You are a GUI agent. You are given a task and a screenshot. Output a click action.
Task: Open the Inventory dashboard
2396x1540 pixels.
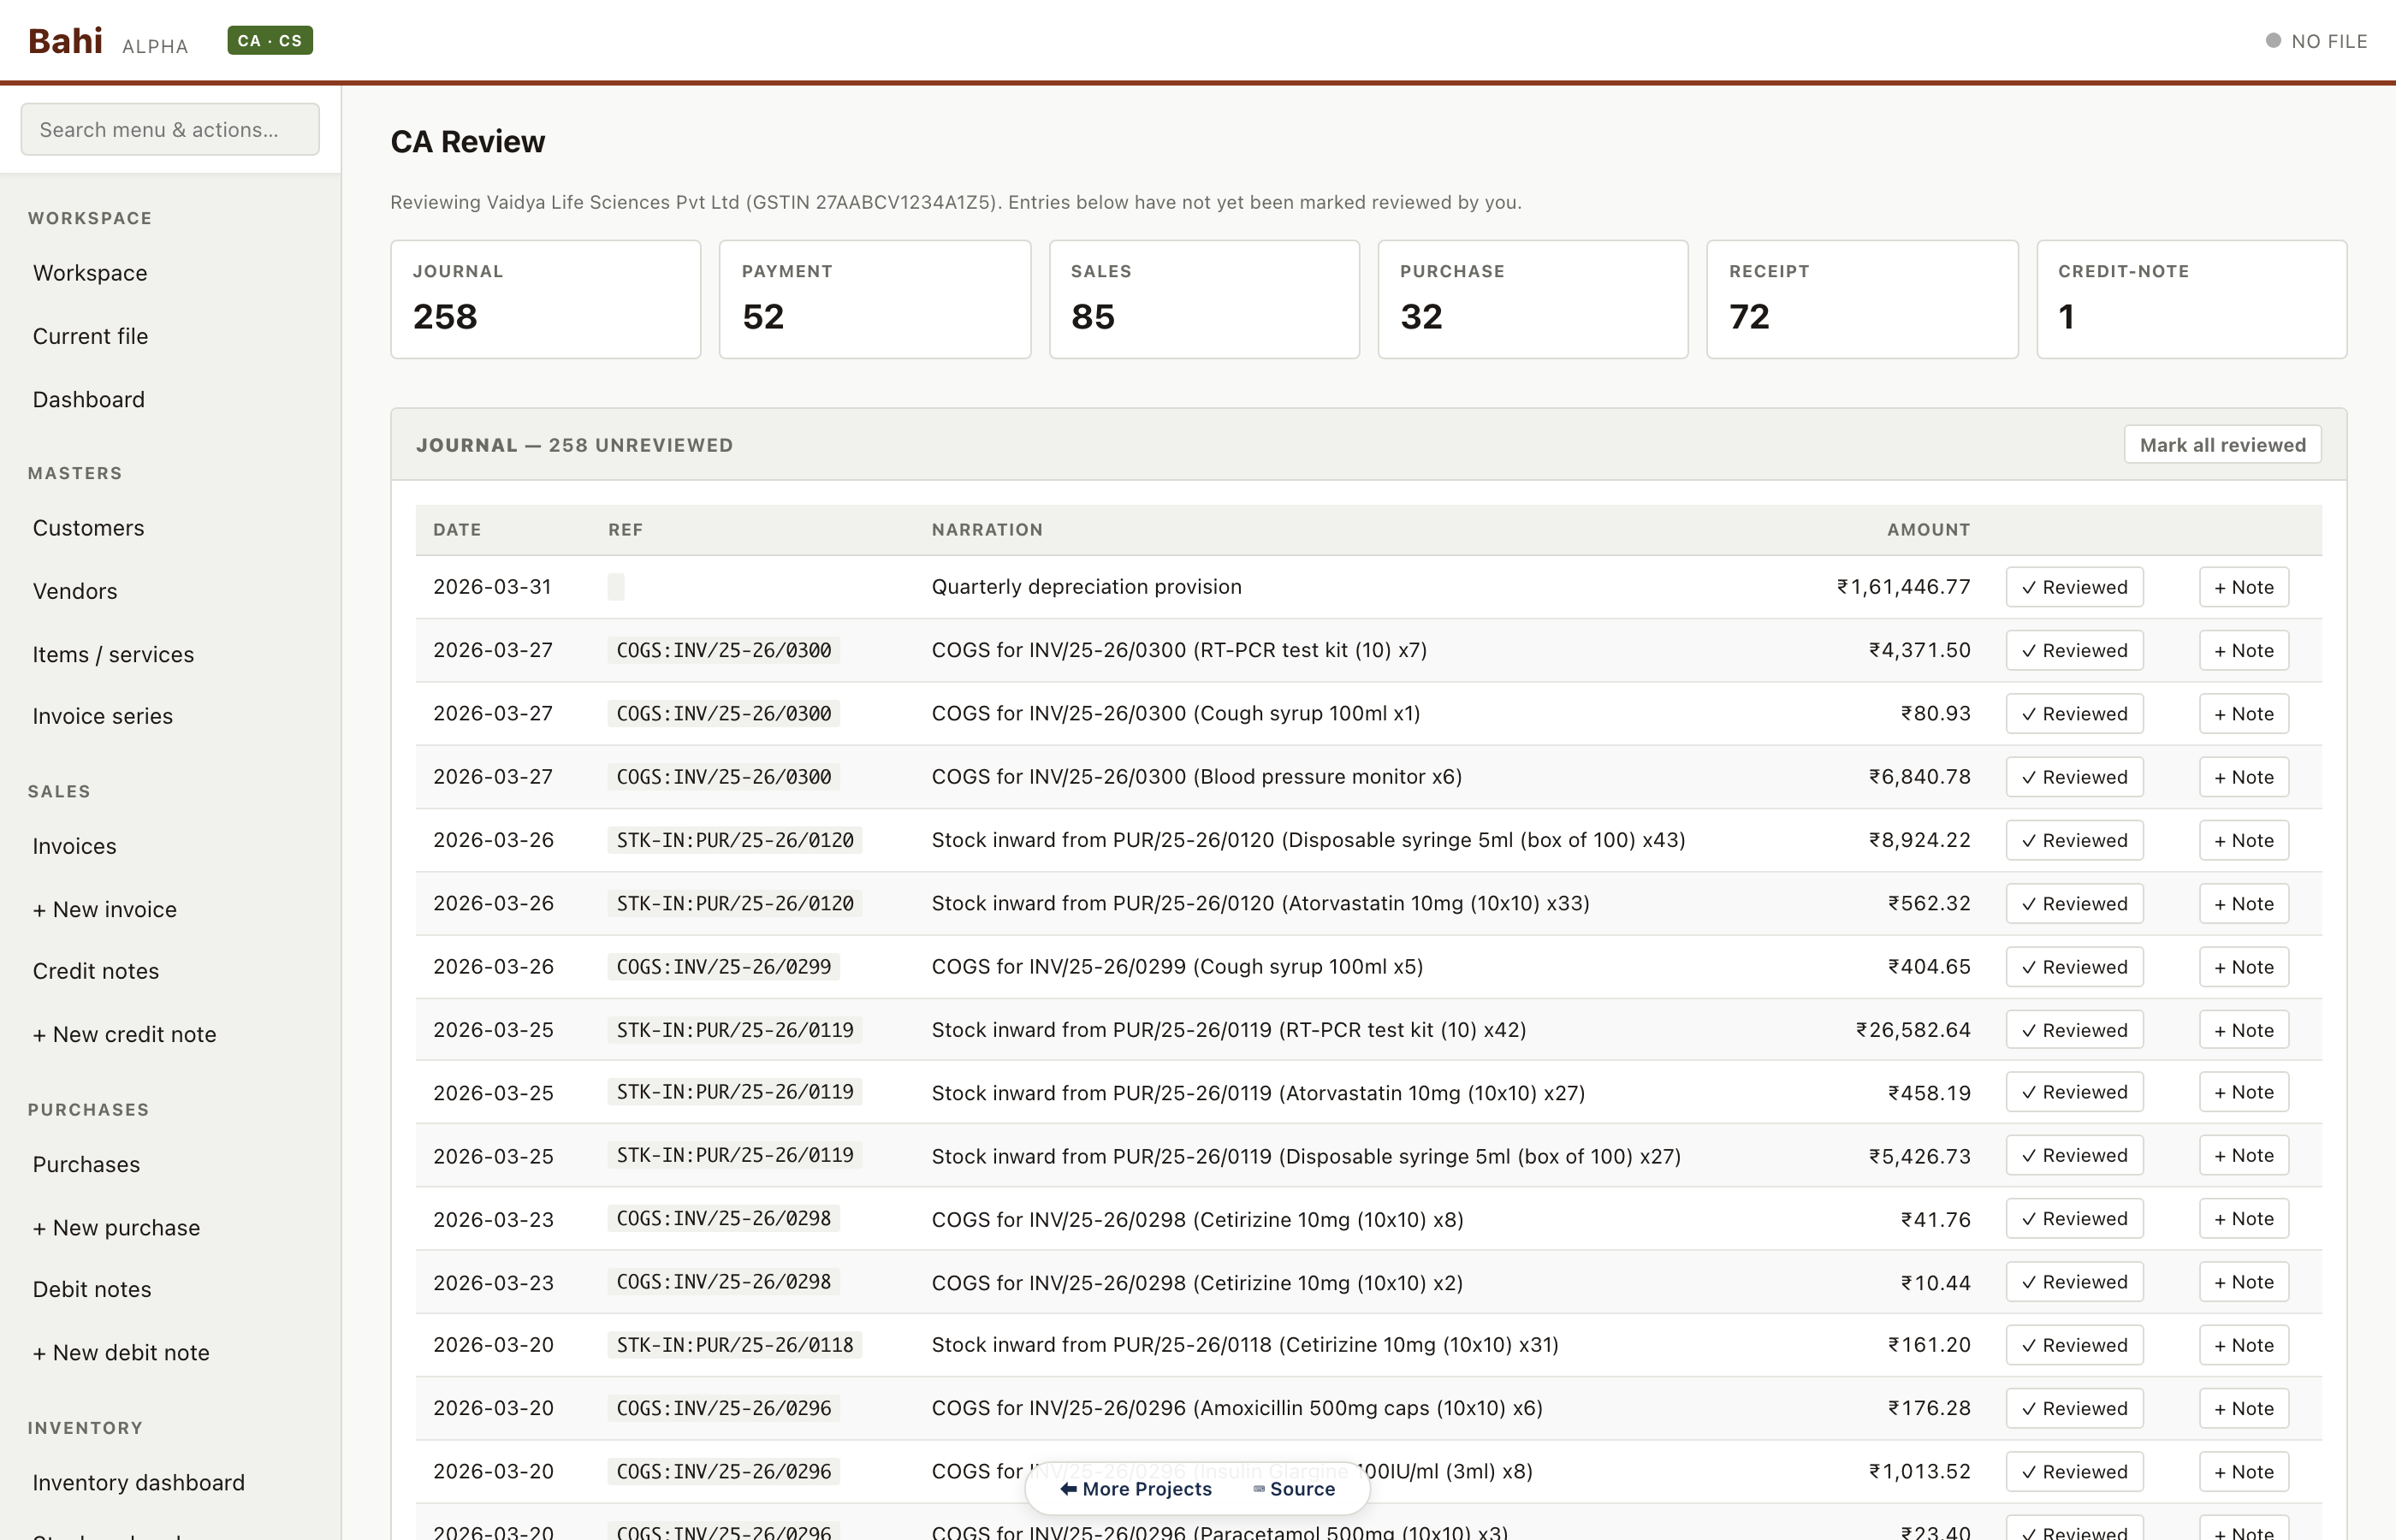[x=138, y=1482]
